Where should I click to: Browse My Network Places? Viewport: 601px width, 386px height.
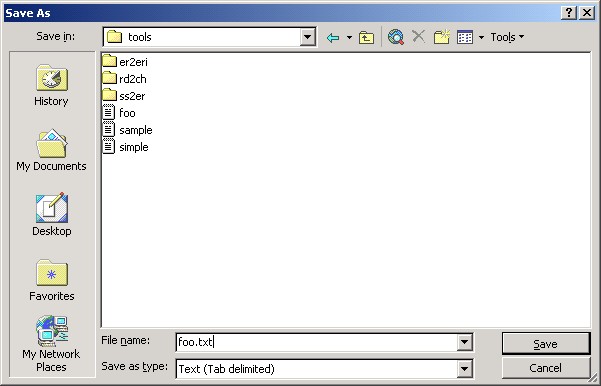(x=51, y=344)
